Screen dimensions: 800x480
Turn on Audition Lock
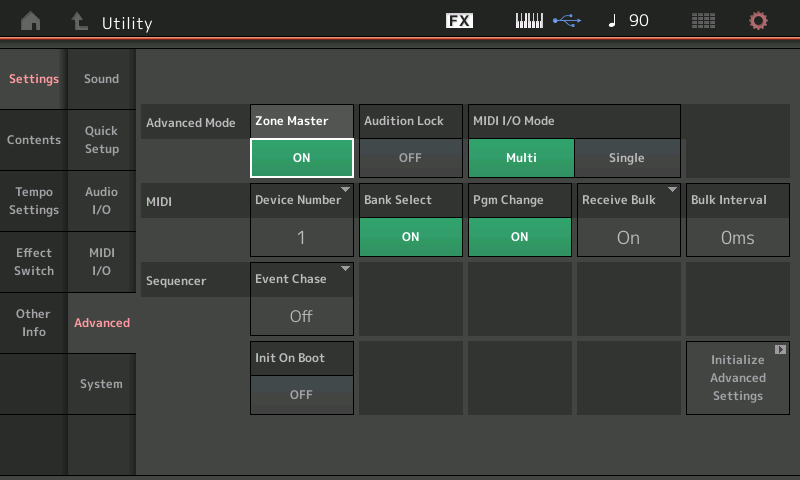[410, 158]
